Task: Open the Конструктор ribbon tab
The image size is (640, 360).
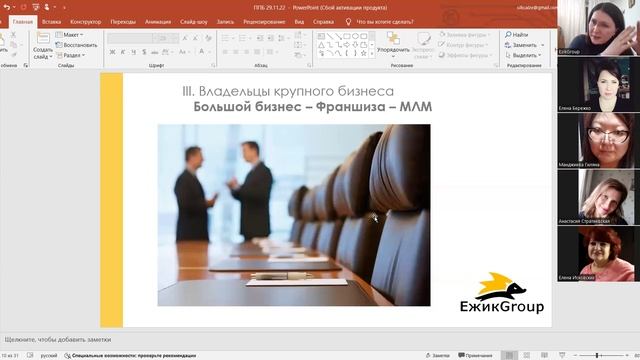Action: point(86,22)
